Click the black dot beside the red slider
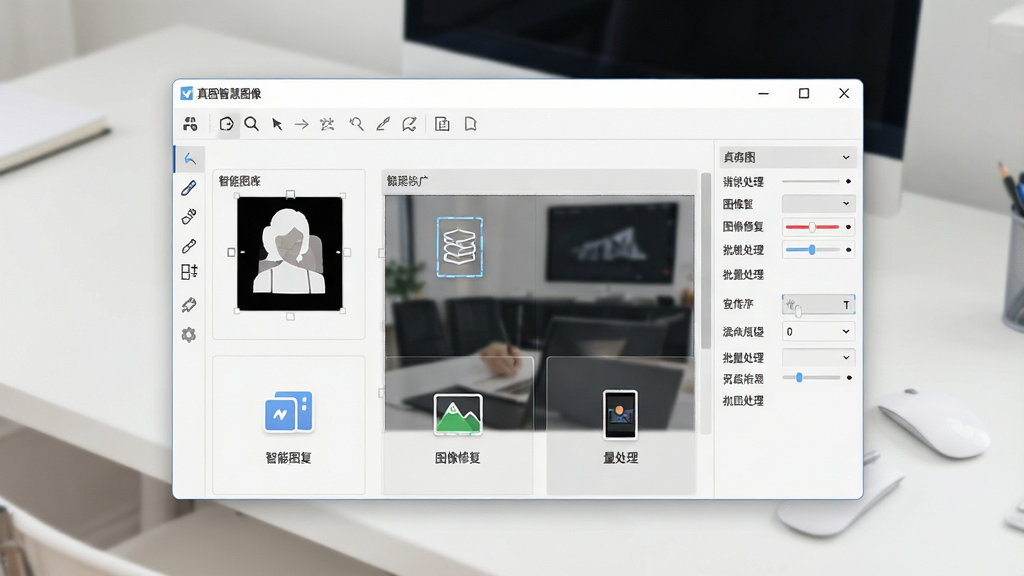Screen dimensions: 1024x576 (x=848, y=227)
